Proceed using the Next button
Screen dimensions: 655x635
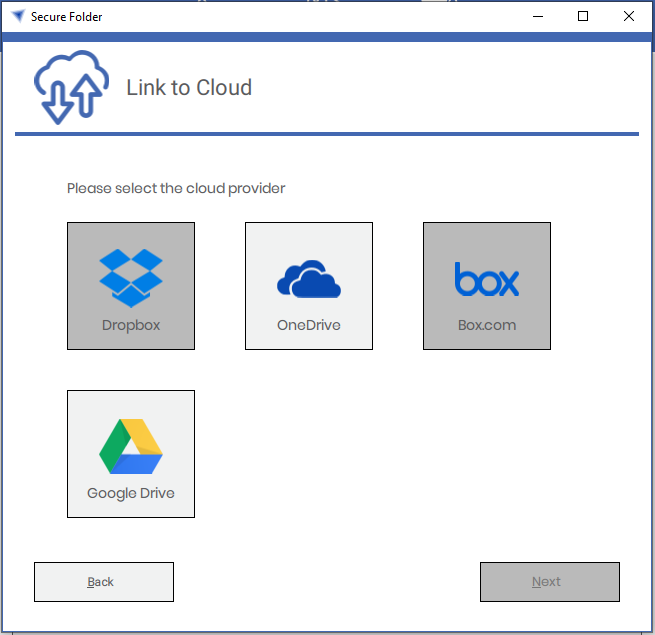[x=550, y=582]
